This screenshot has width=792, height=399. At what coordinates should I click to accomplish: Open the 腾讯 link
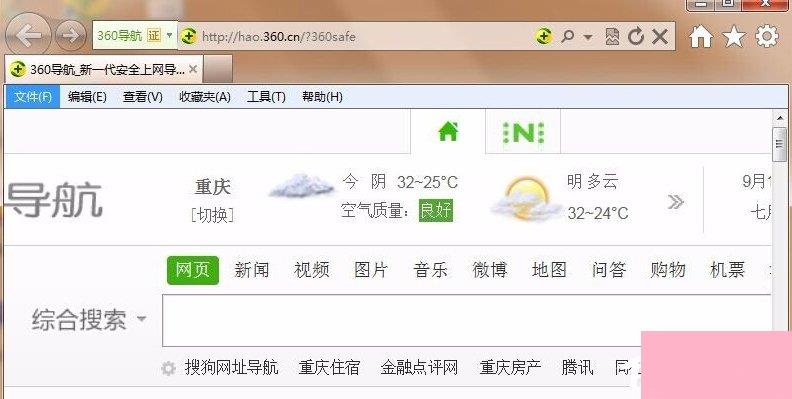click(577, 367)
